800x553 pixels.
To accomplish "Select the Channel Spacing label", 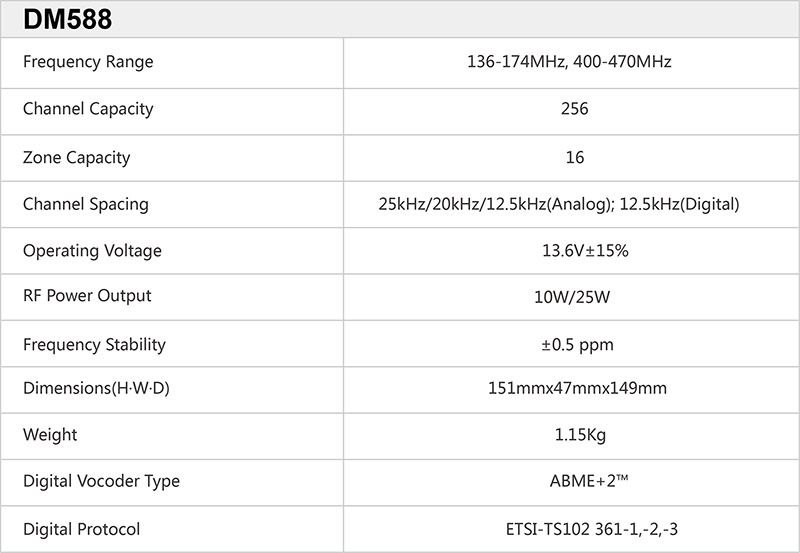I will (86, 204).
